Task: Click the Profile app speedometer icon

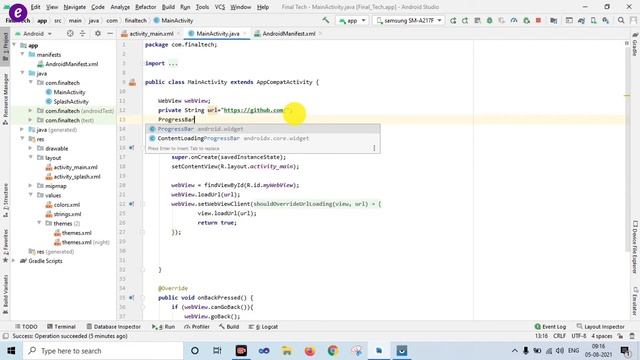Action: 514,20
